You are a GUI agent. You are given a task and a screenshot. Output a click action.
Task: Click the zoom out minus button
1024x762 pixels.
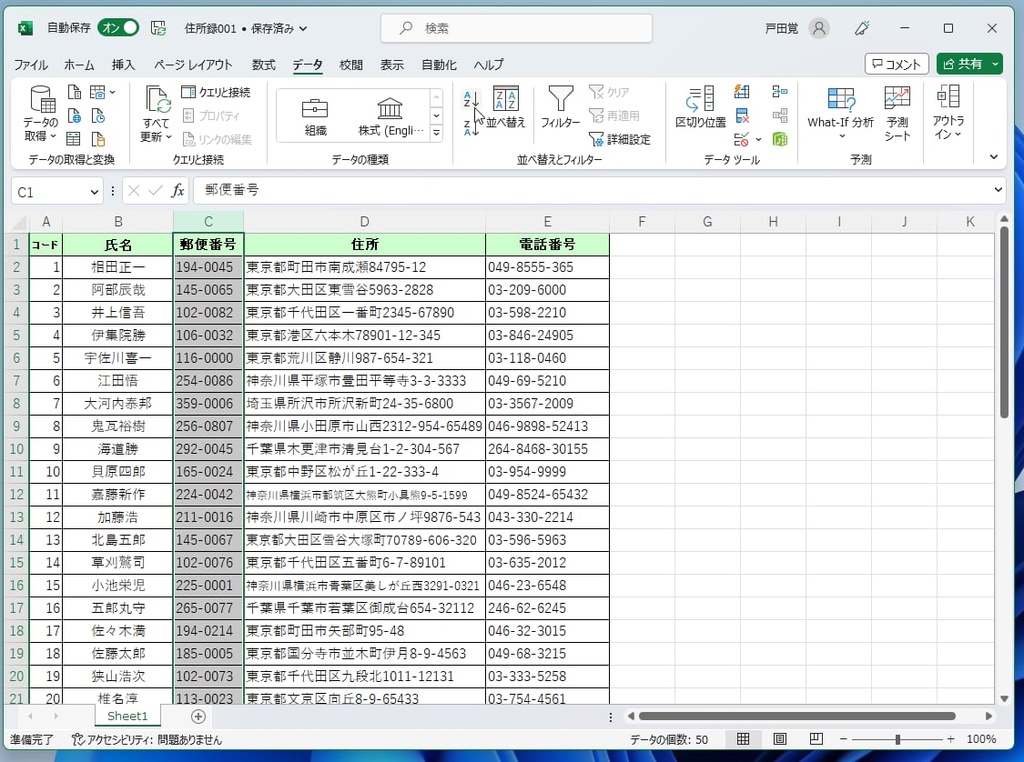[843, 739]
